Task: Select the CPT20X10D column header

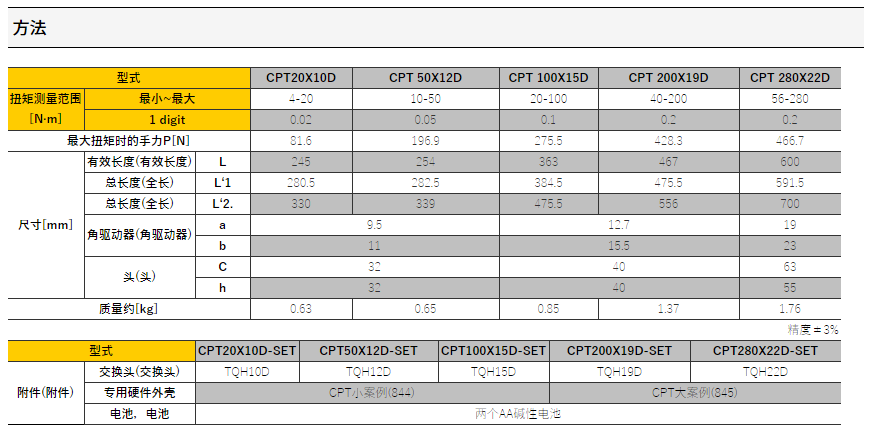Action: click(300, 77)
